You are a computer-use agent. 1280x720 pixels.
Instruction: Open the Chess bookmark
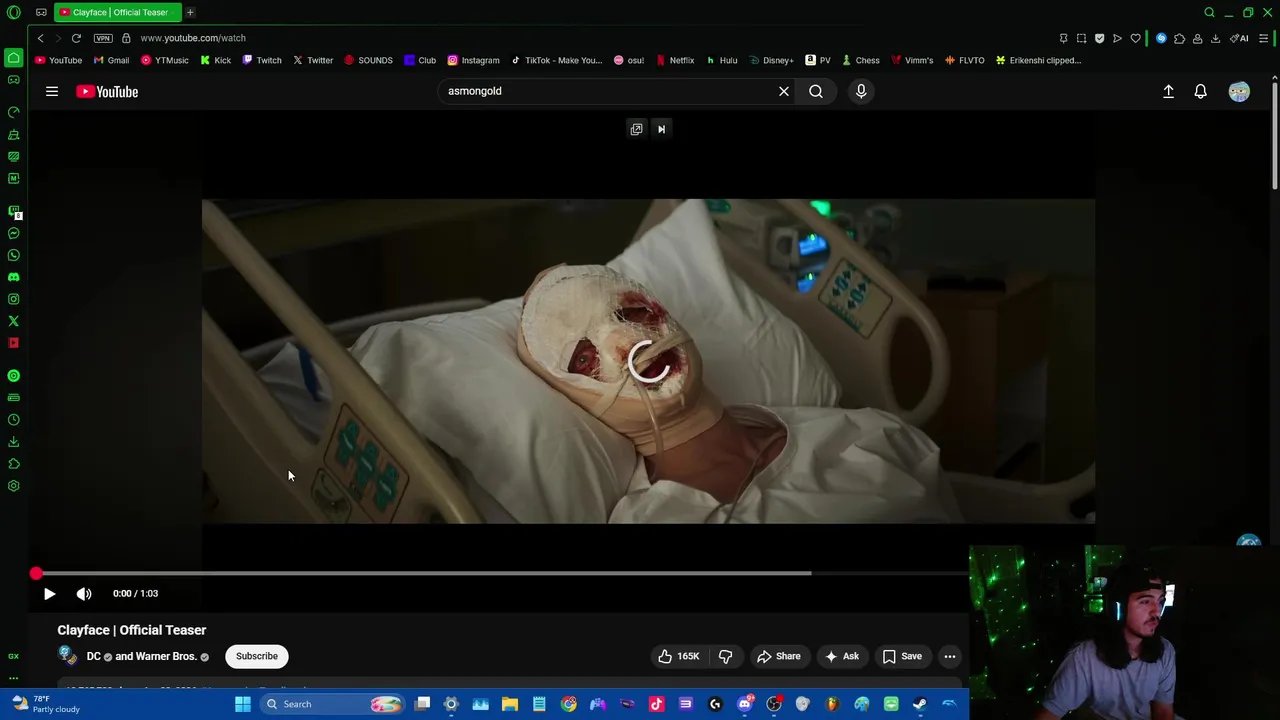point(860,60)
